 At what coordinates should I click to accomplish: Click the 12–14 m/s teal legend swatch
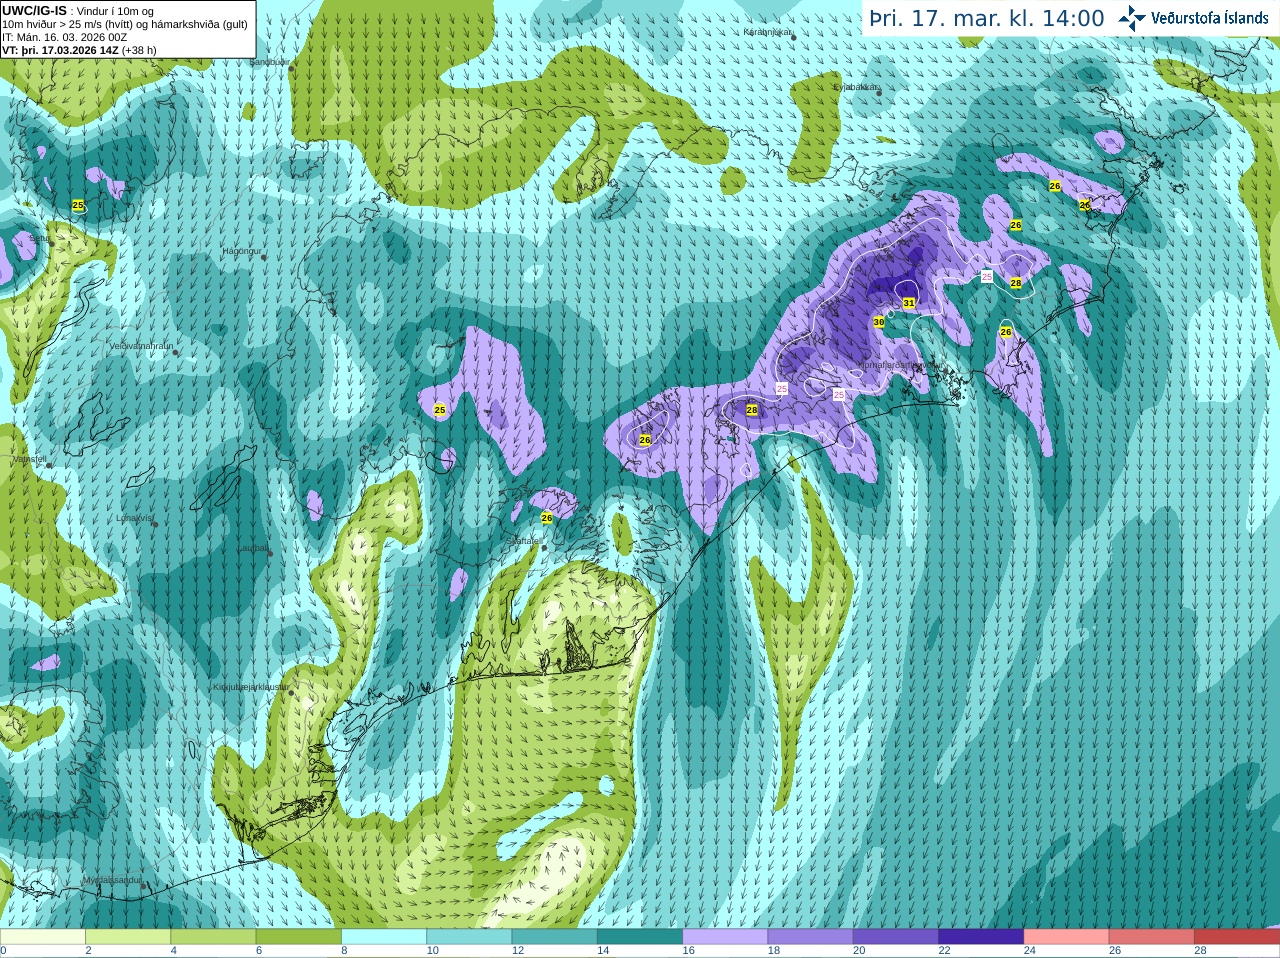[x=555, y=937]
